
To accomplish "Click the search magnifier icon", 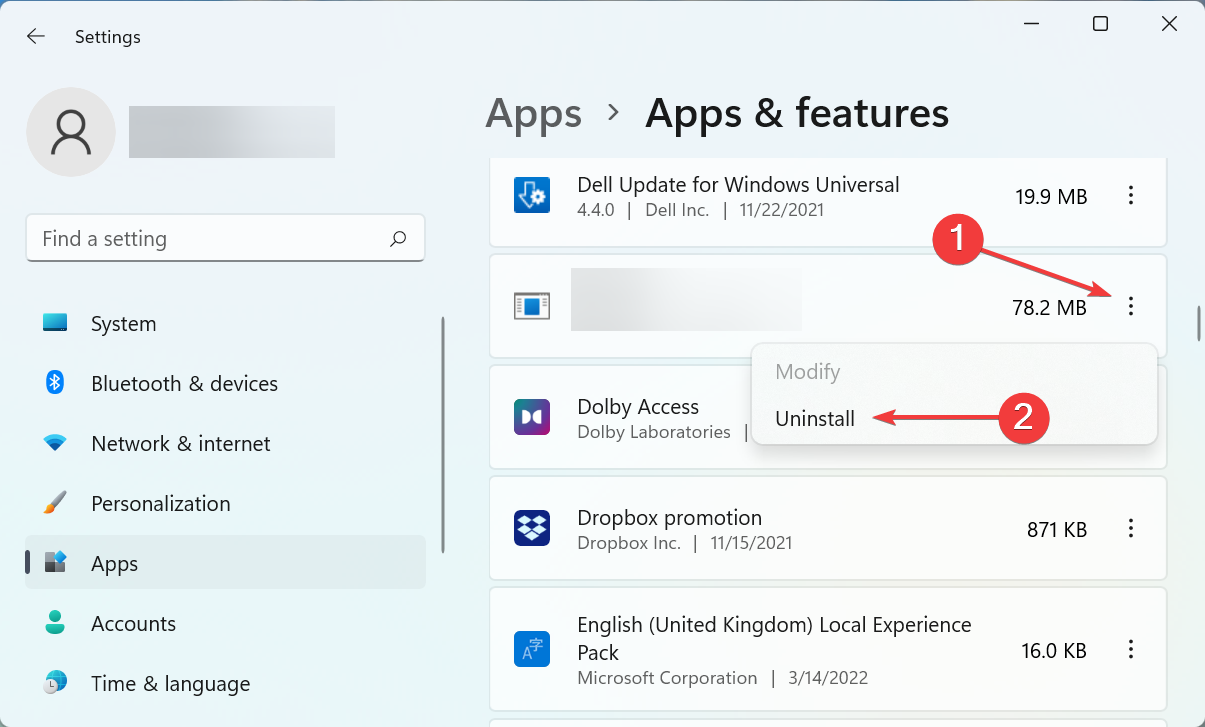I will [398, 239].
